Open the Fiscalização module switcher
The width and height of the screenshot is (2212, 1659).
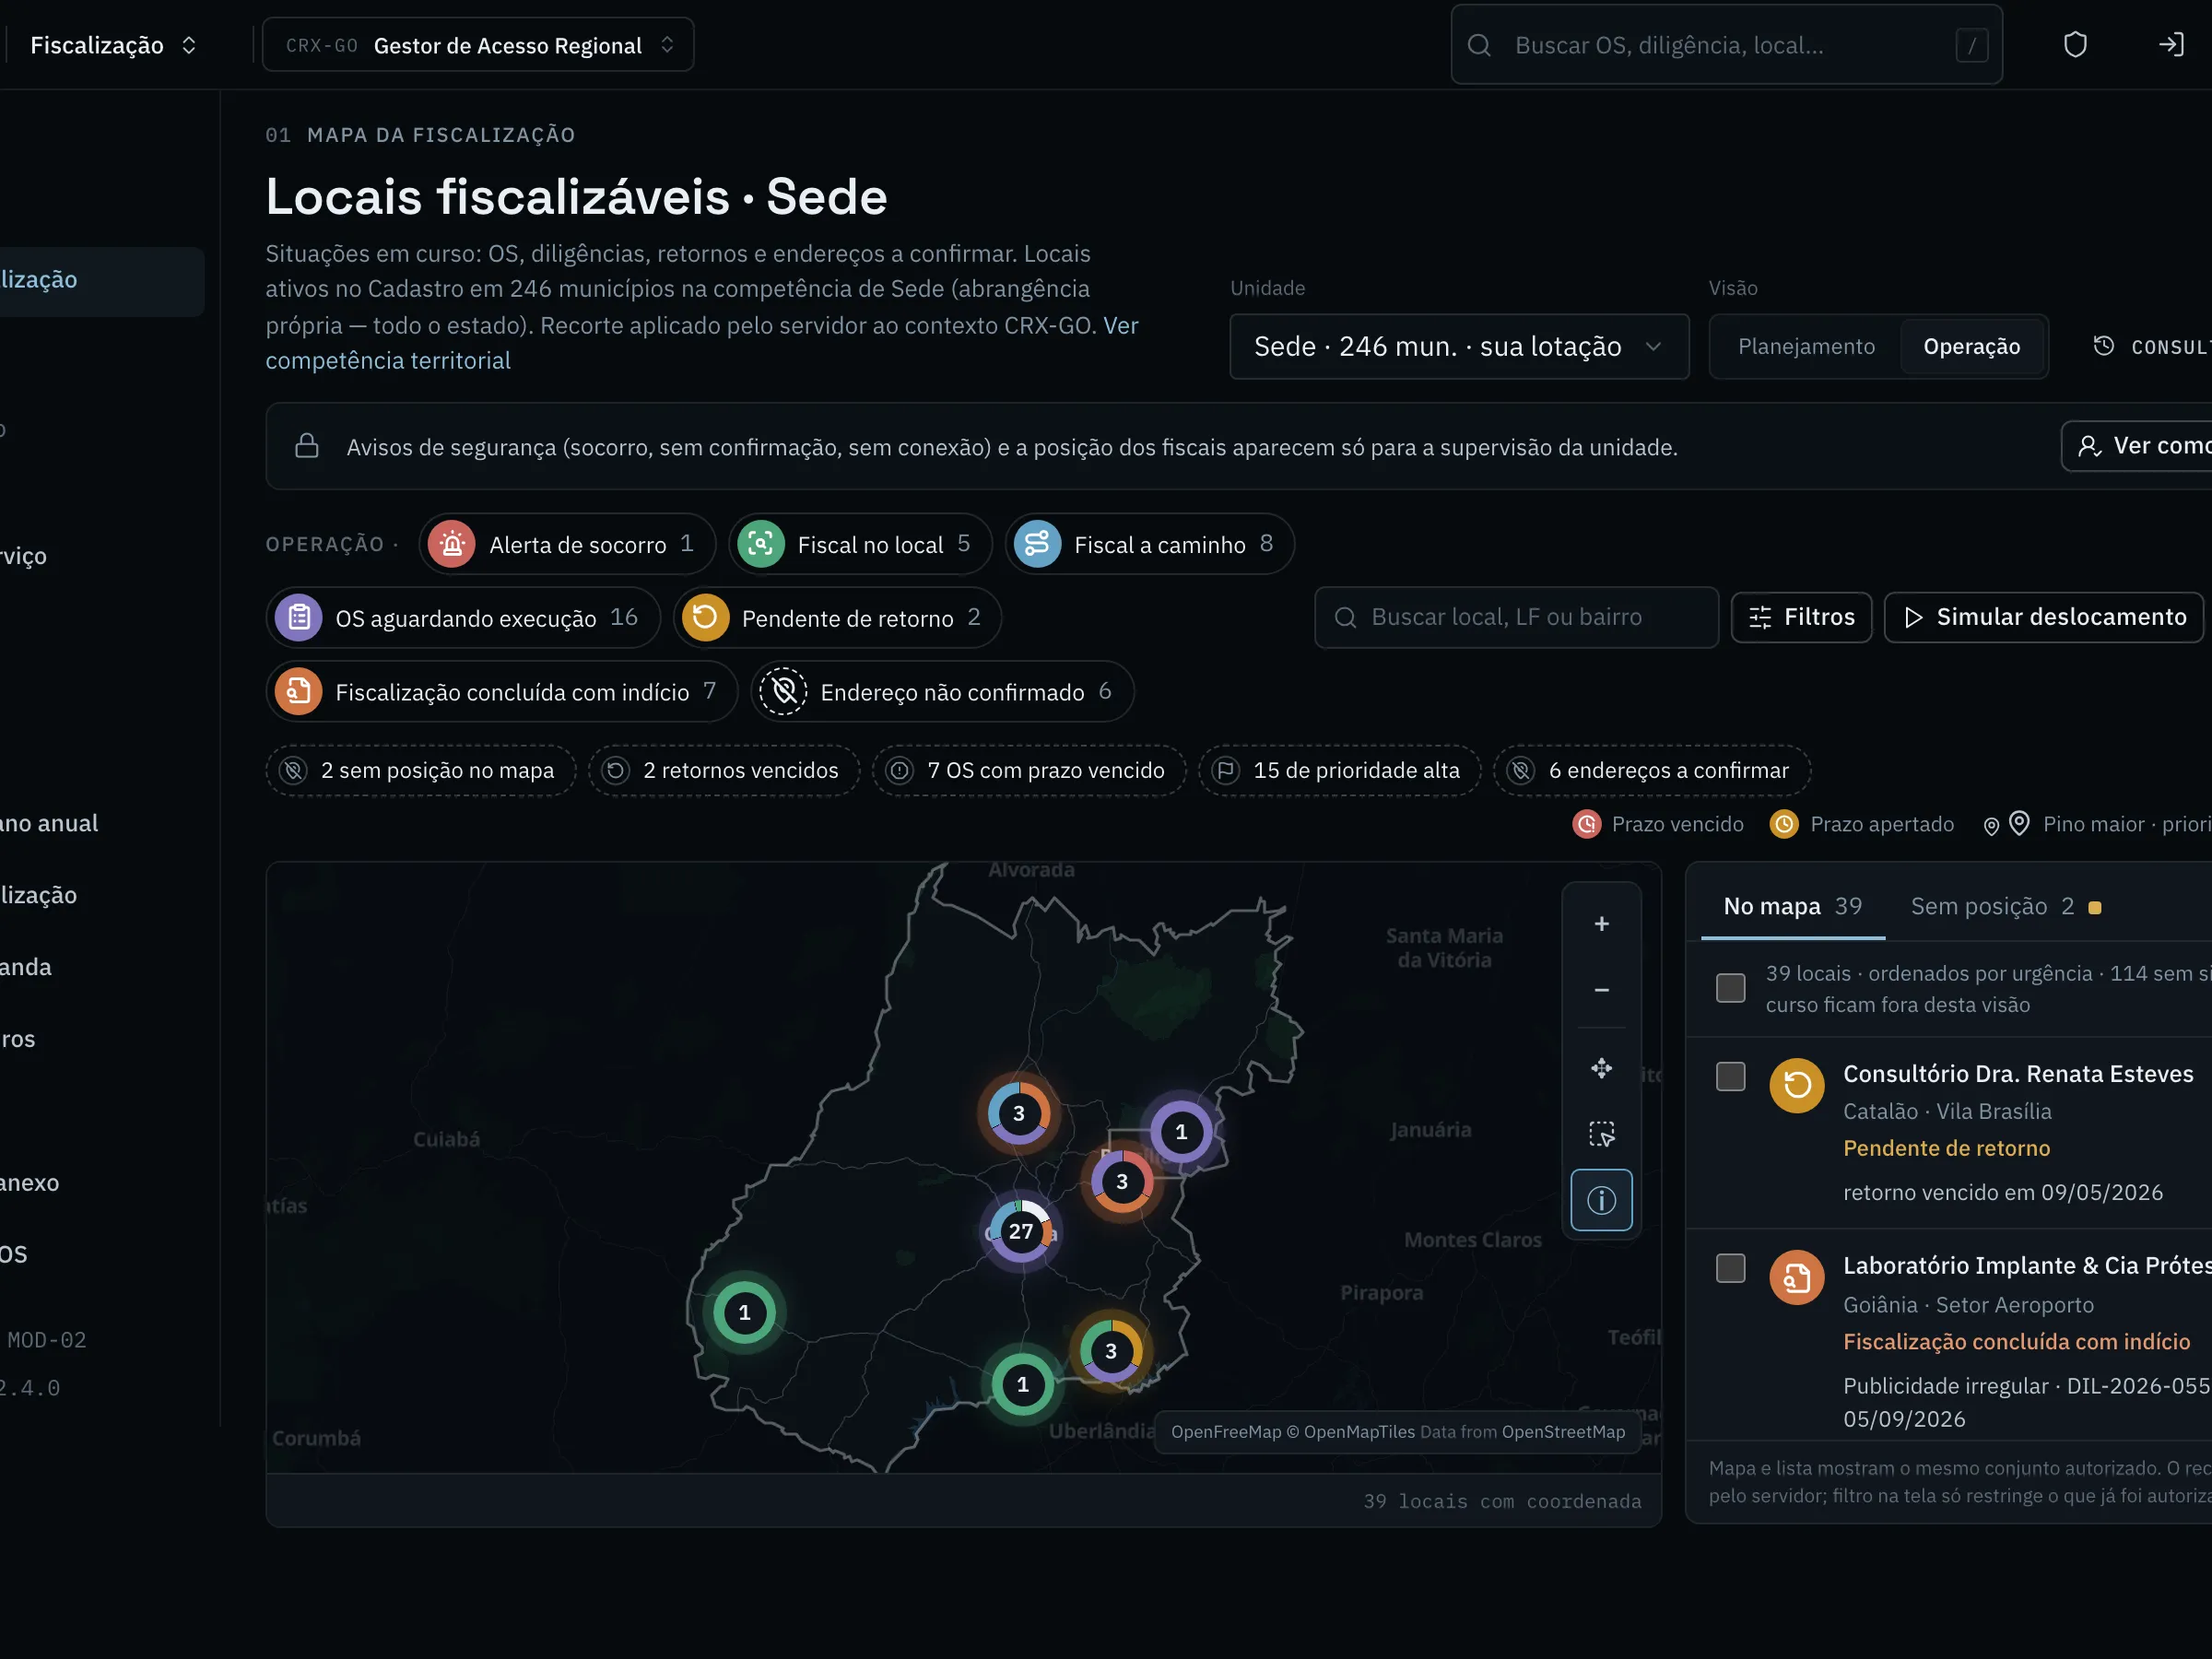113,45
